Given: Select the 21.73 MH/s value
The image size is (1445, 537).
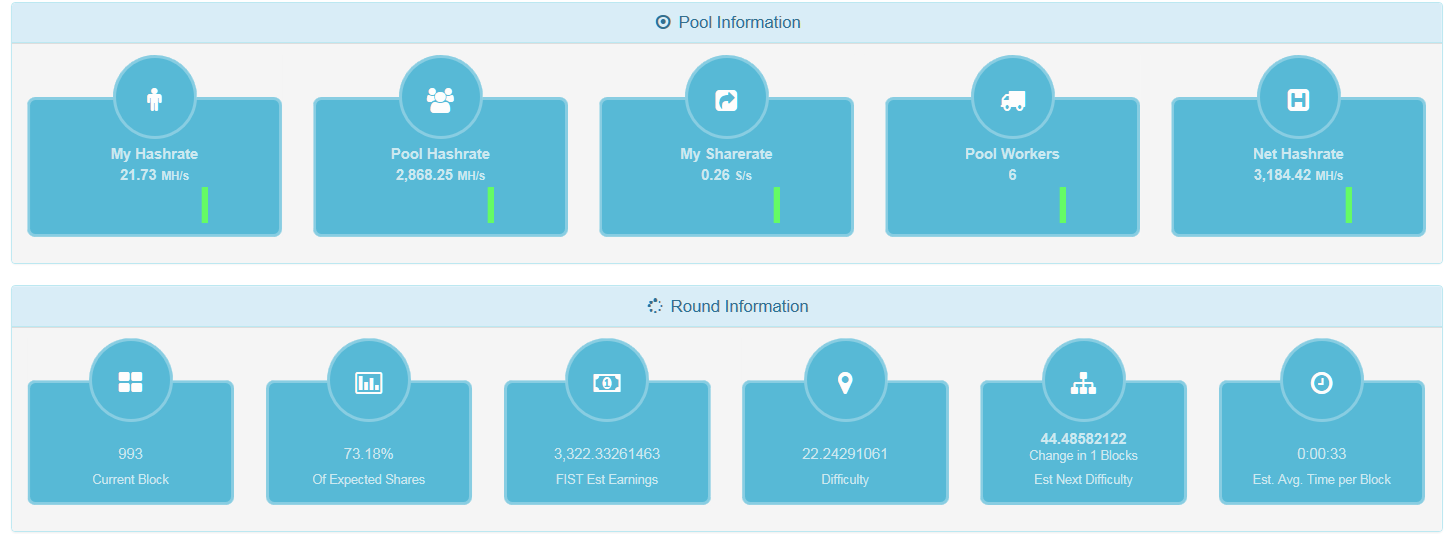Looking at the screenshot, I should coord(154,175).
